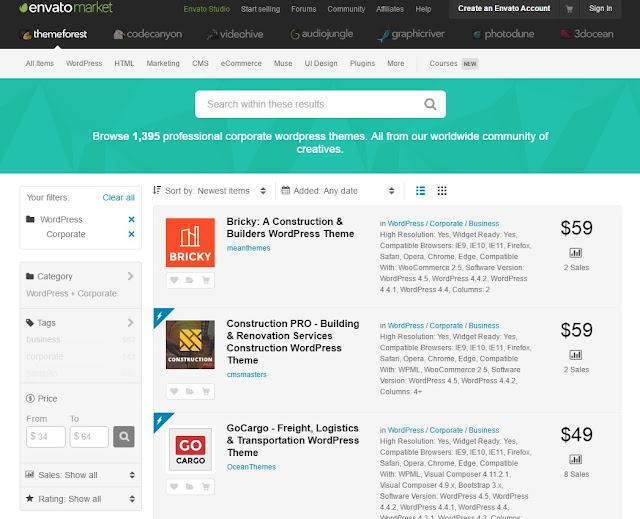The height and width of the screenshot is (519, 640).
Task: Go to videohive marketplace
Action: [235, 34]
